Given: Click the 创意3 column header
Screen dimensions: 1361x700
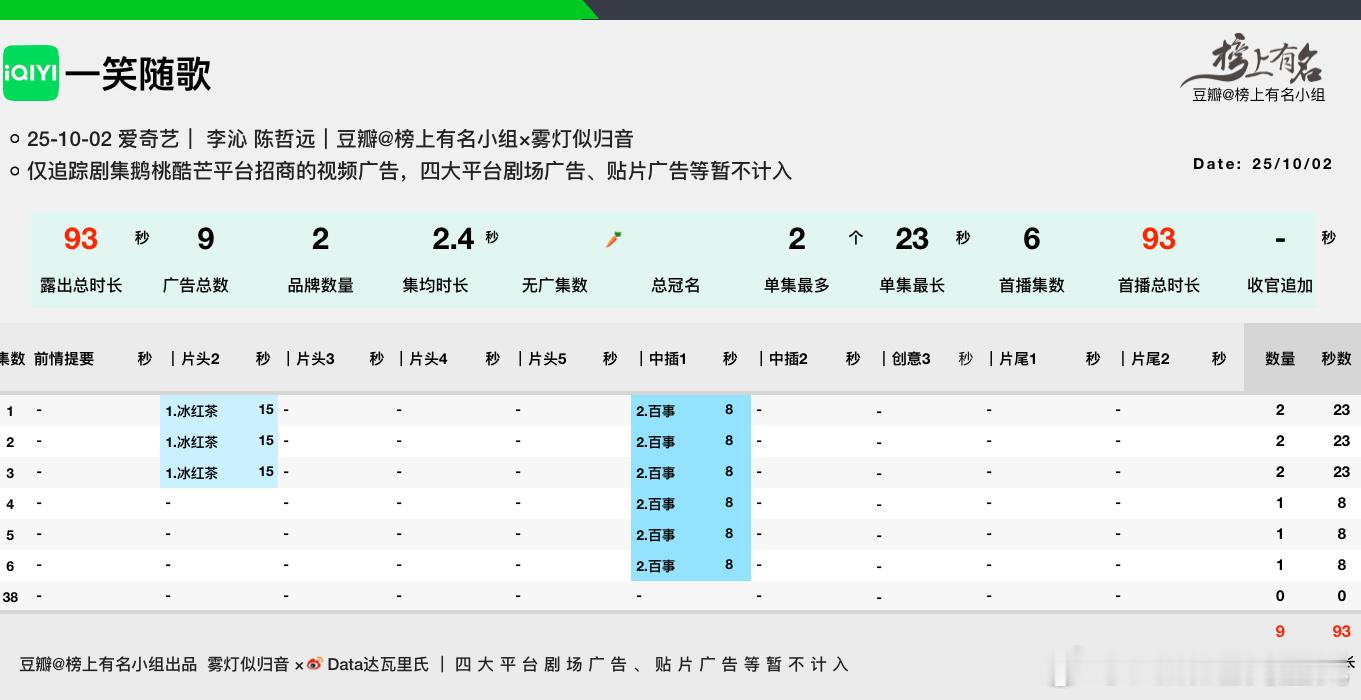Looking at the screenshot, I should click(911, 358).
